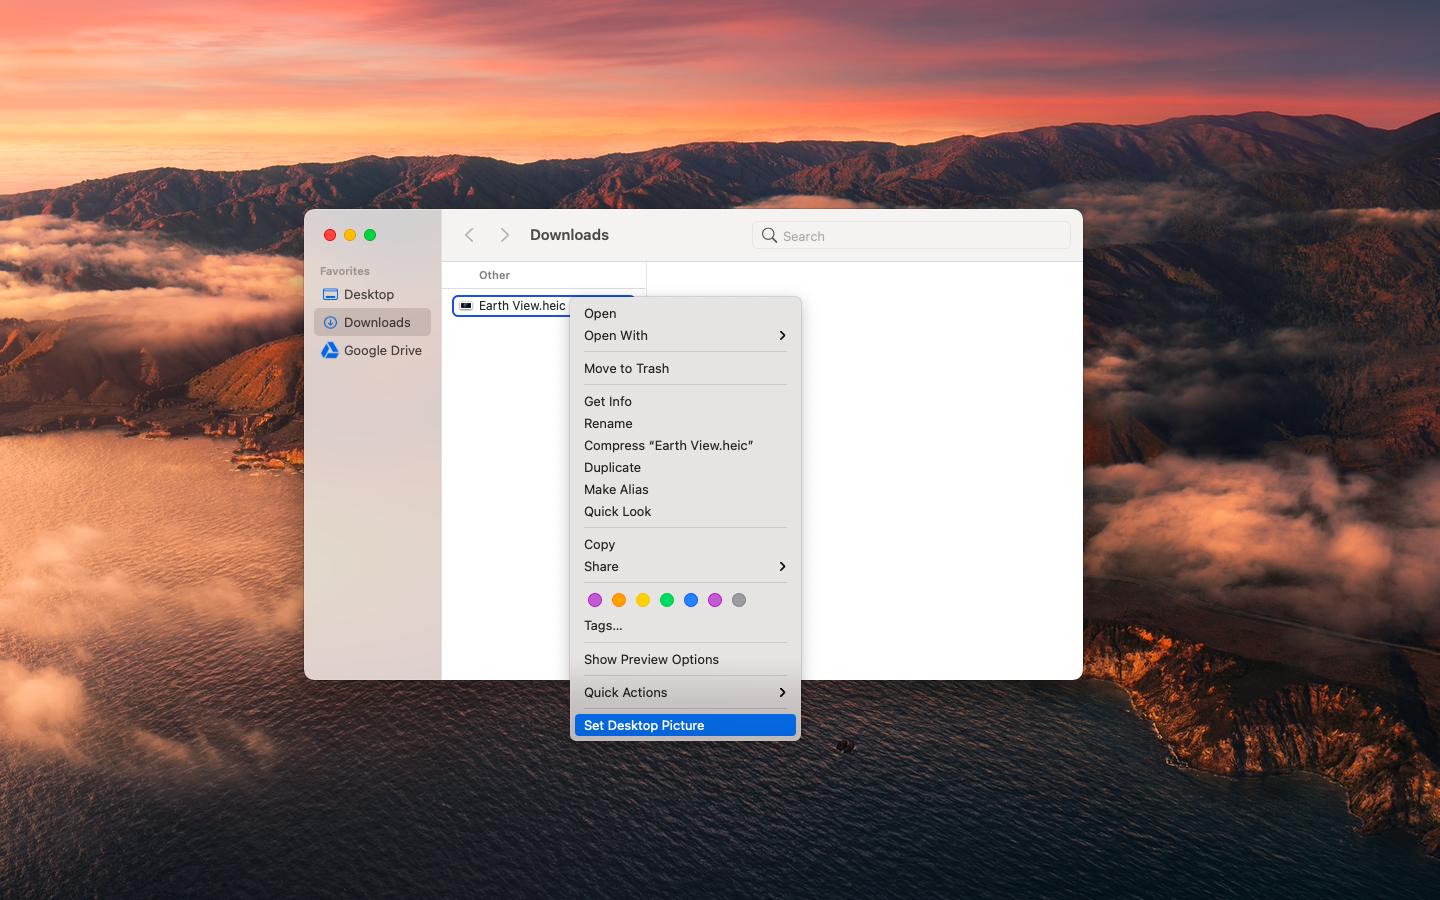Choose Open from the context menu
Screen dimensions: 1440x900
[x=685, y=313]
